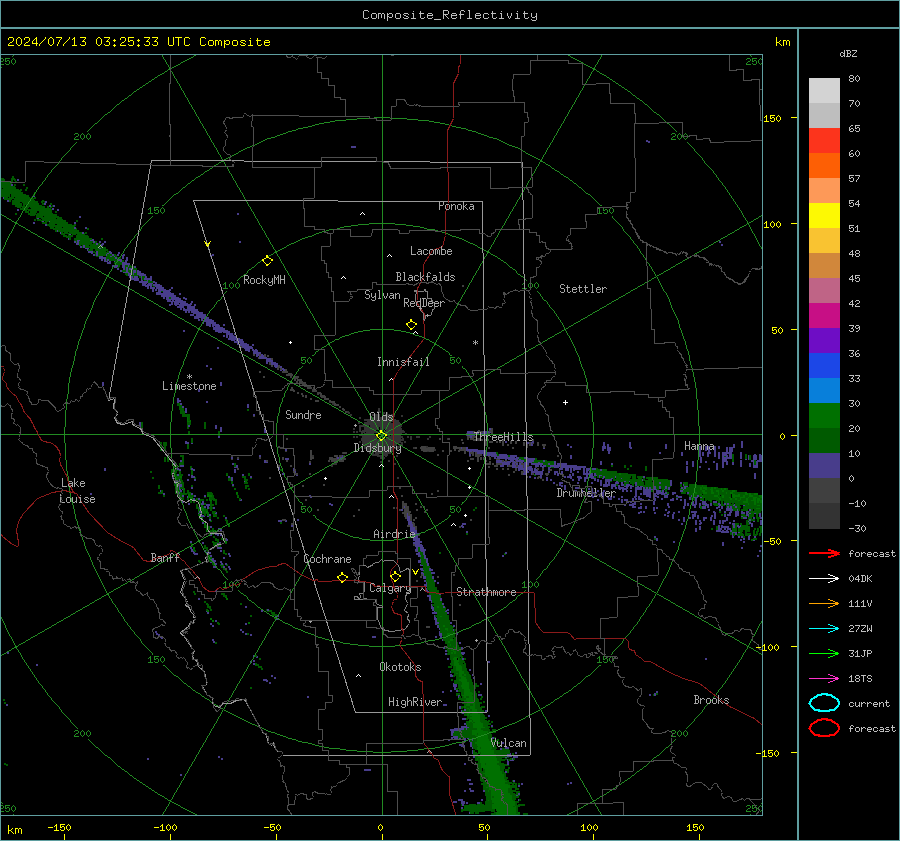
Task: Click the bright yellow 51-54 dBZ swatch
Action: (x=824, y=216)
